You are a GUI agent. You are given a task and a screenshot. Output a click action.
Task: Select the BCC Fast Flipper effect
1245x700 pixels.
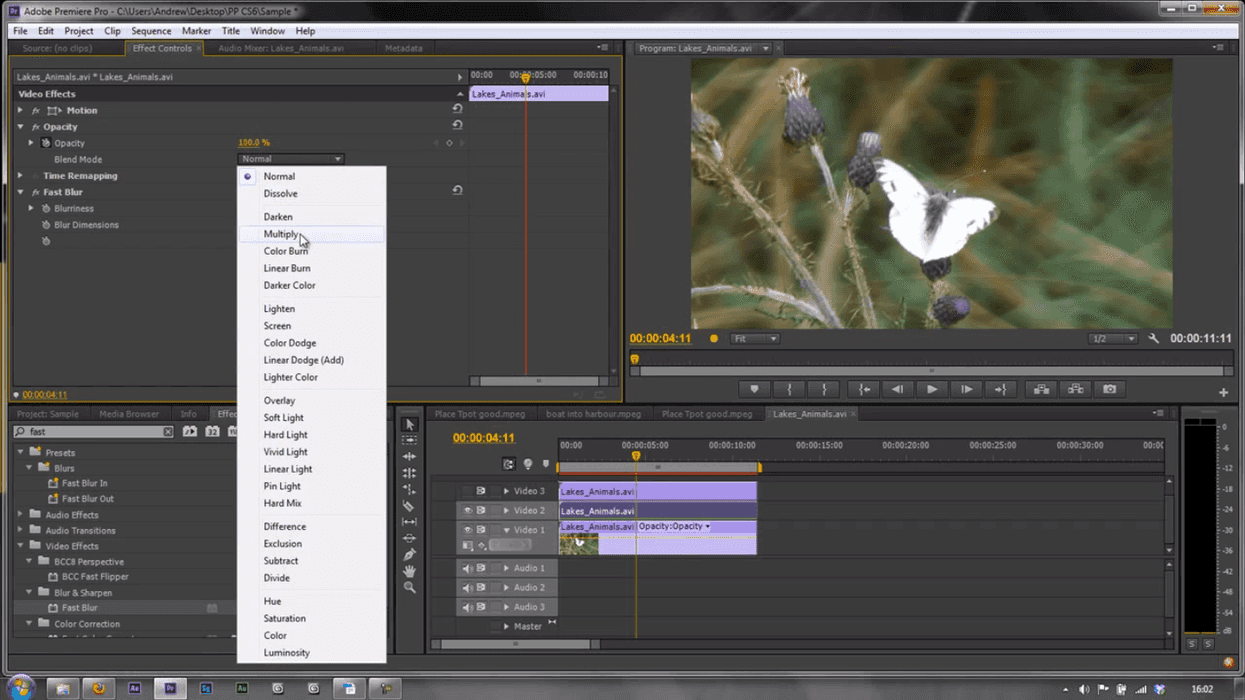click(x=95, y=577)
